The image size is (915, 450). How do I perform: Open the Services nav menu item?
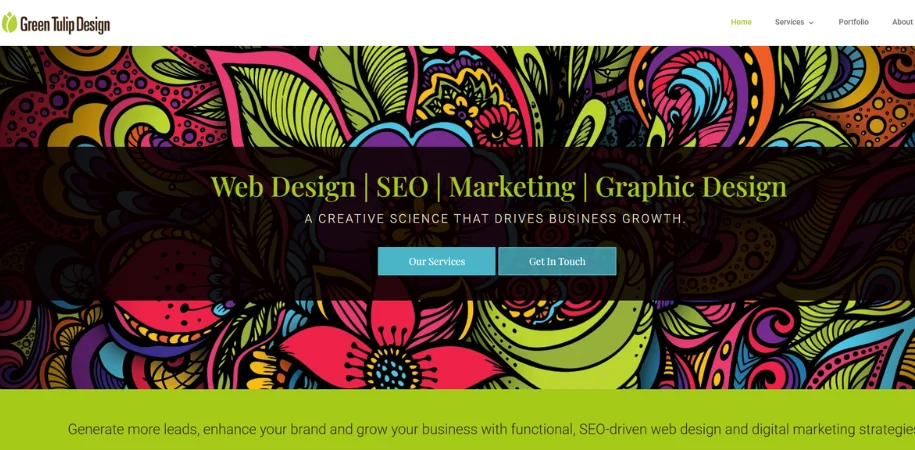click(x=789, y=22)
